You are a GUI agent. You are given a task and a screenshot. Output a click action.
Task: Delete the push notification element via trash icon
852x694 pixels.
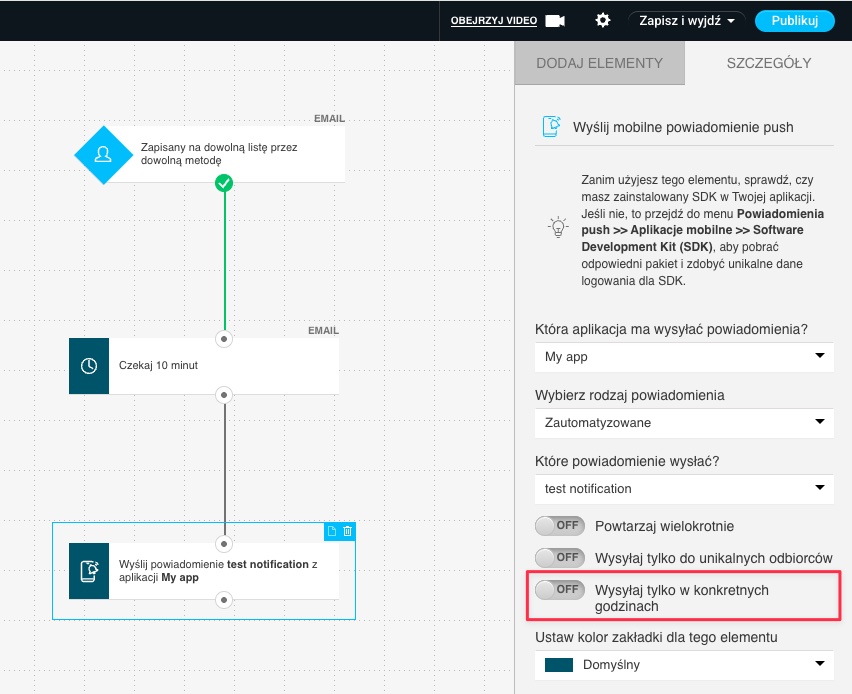click(x=347, y=531)
